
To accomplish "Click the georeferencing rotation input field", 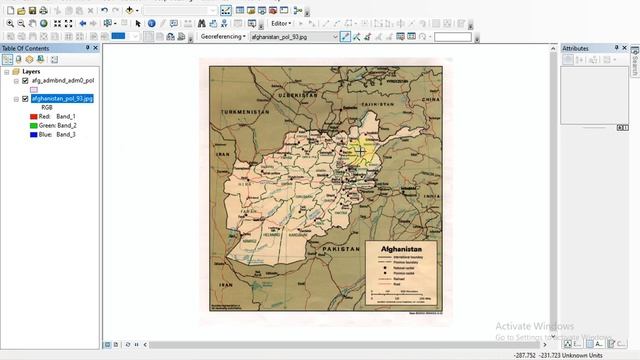I will (x=453, y=37).
